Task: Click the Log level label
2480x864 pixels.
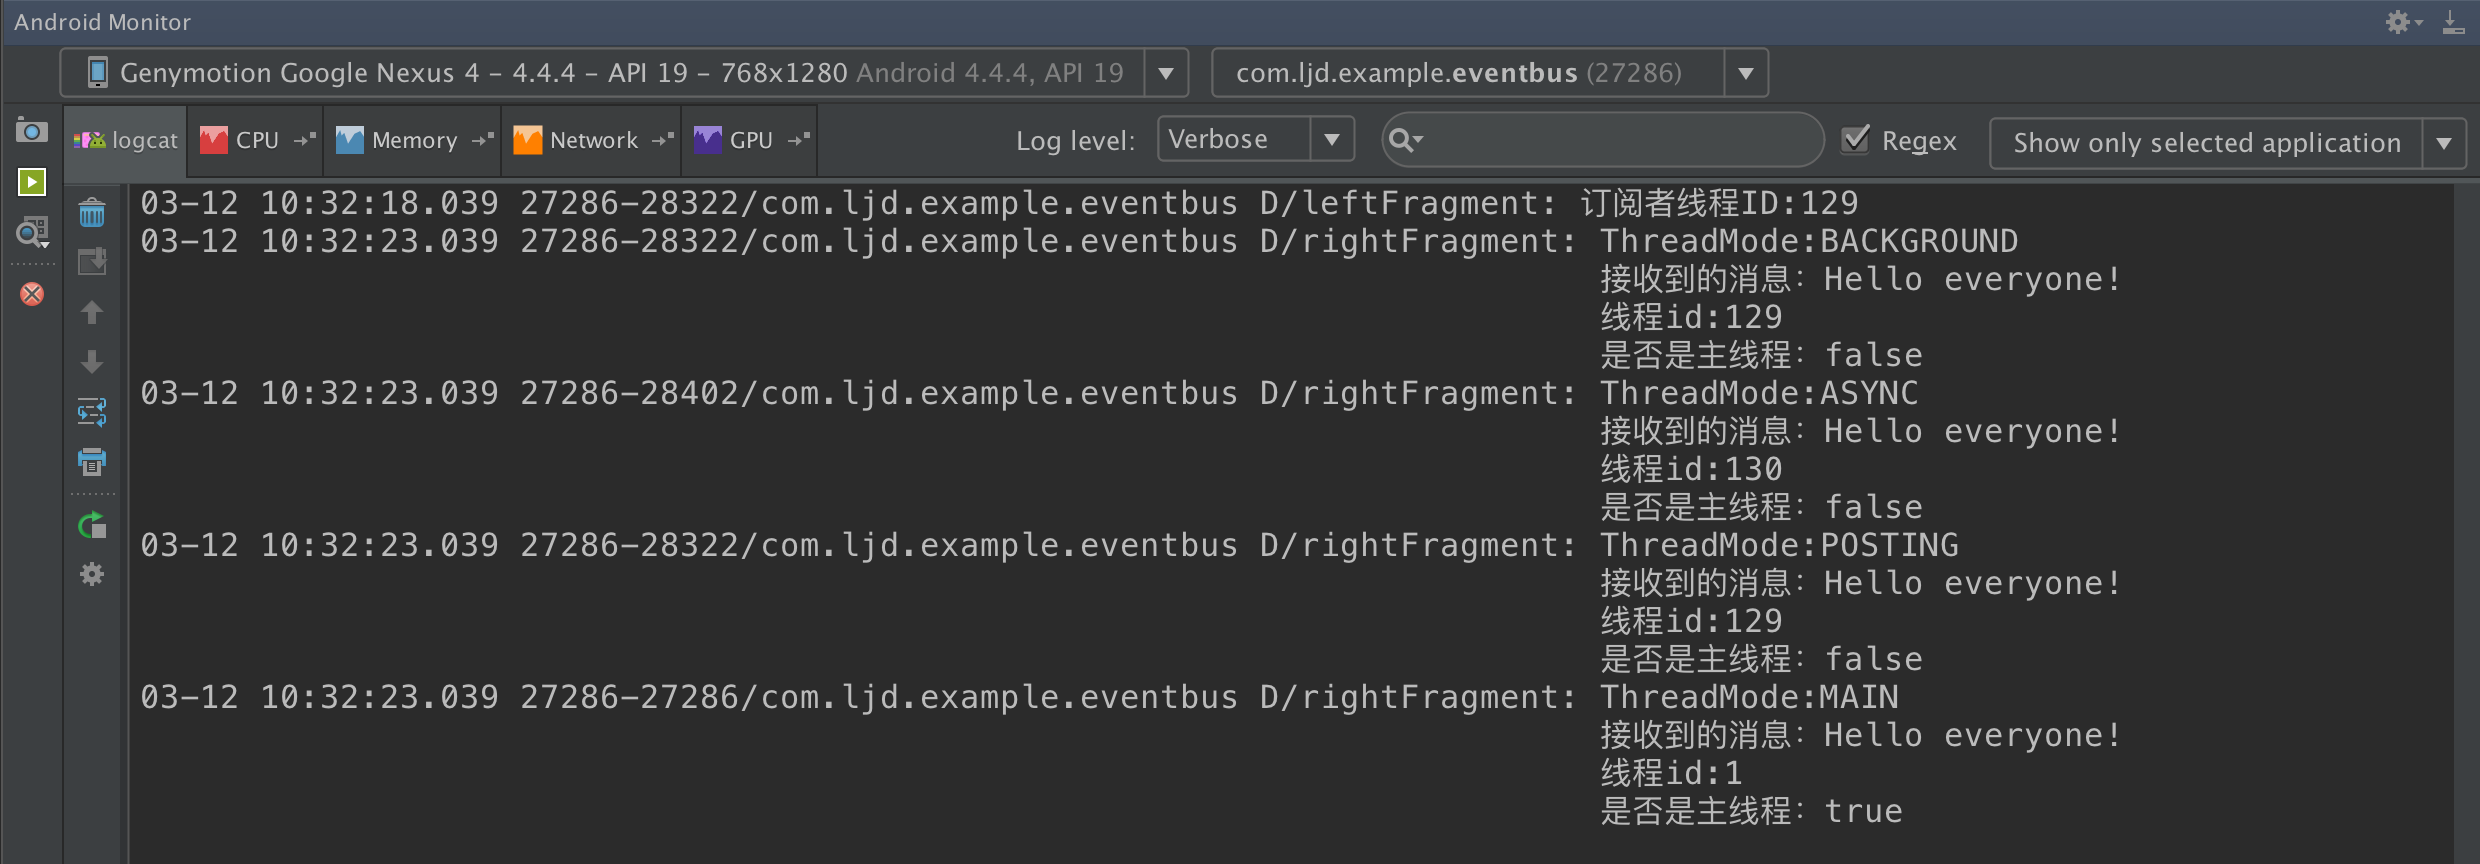Action: [x=1075, y=141]
